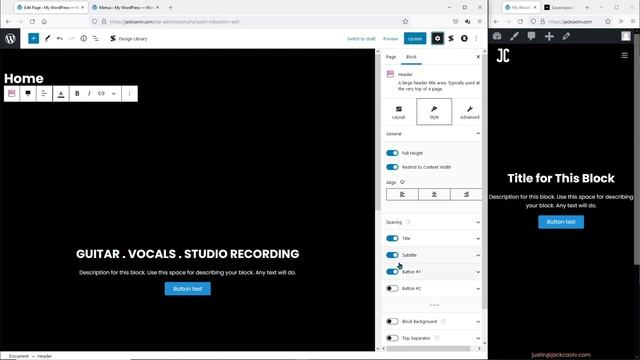Viewport: 640px width, 360px height.
Task: Change the text alignment in block toolbar
Action: pos(44,93)
